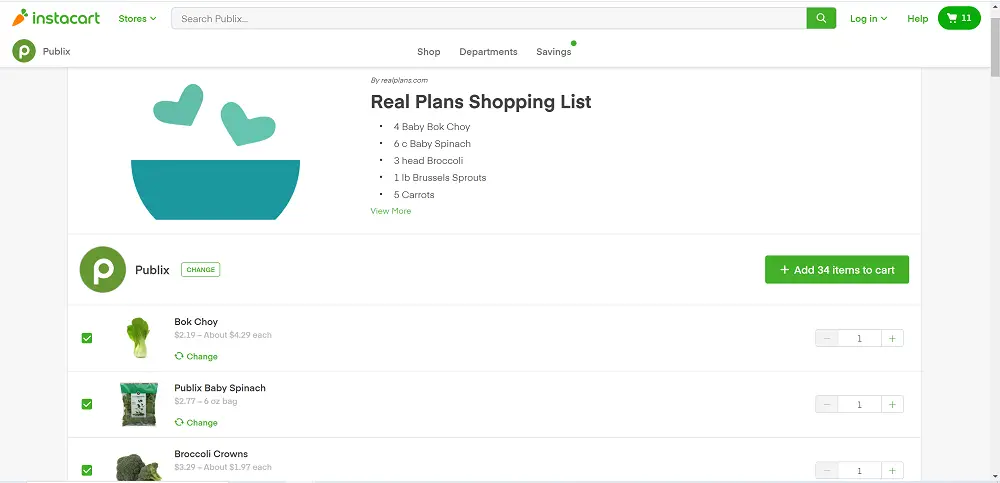Click the green search magnifier button

(821, 19)
